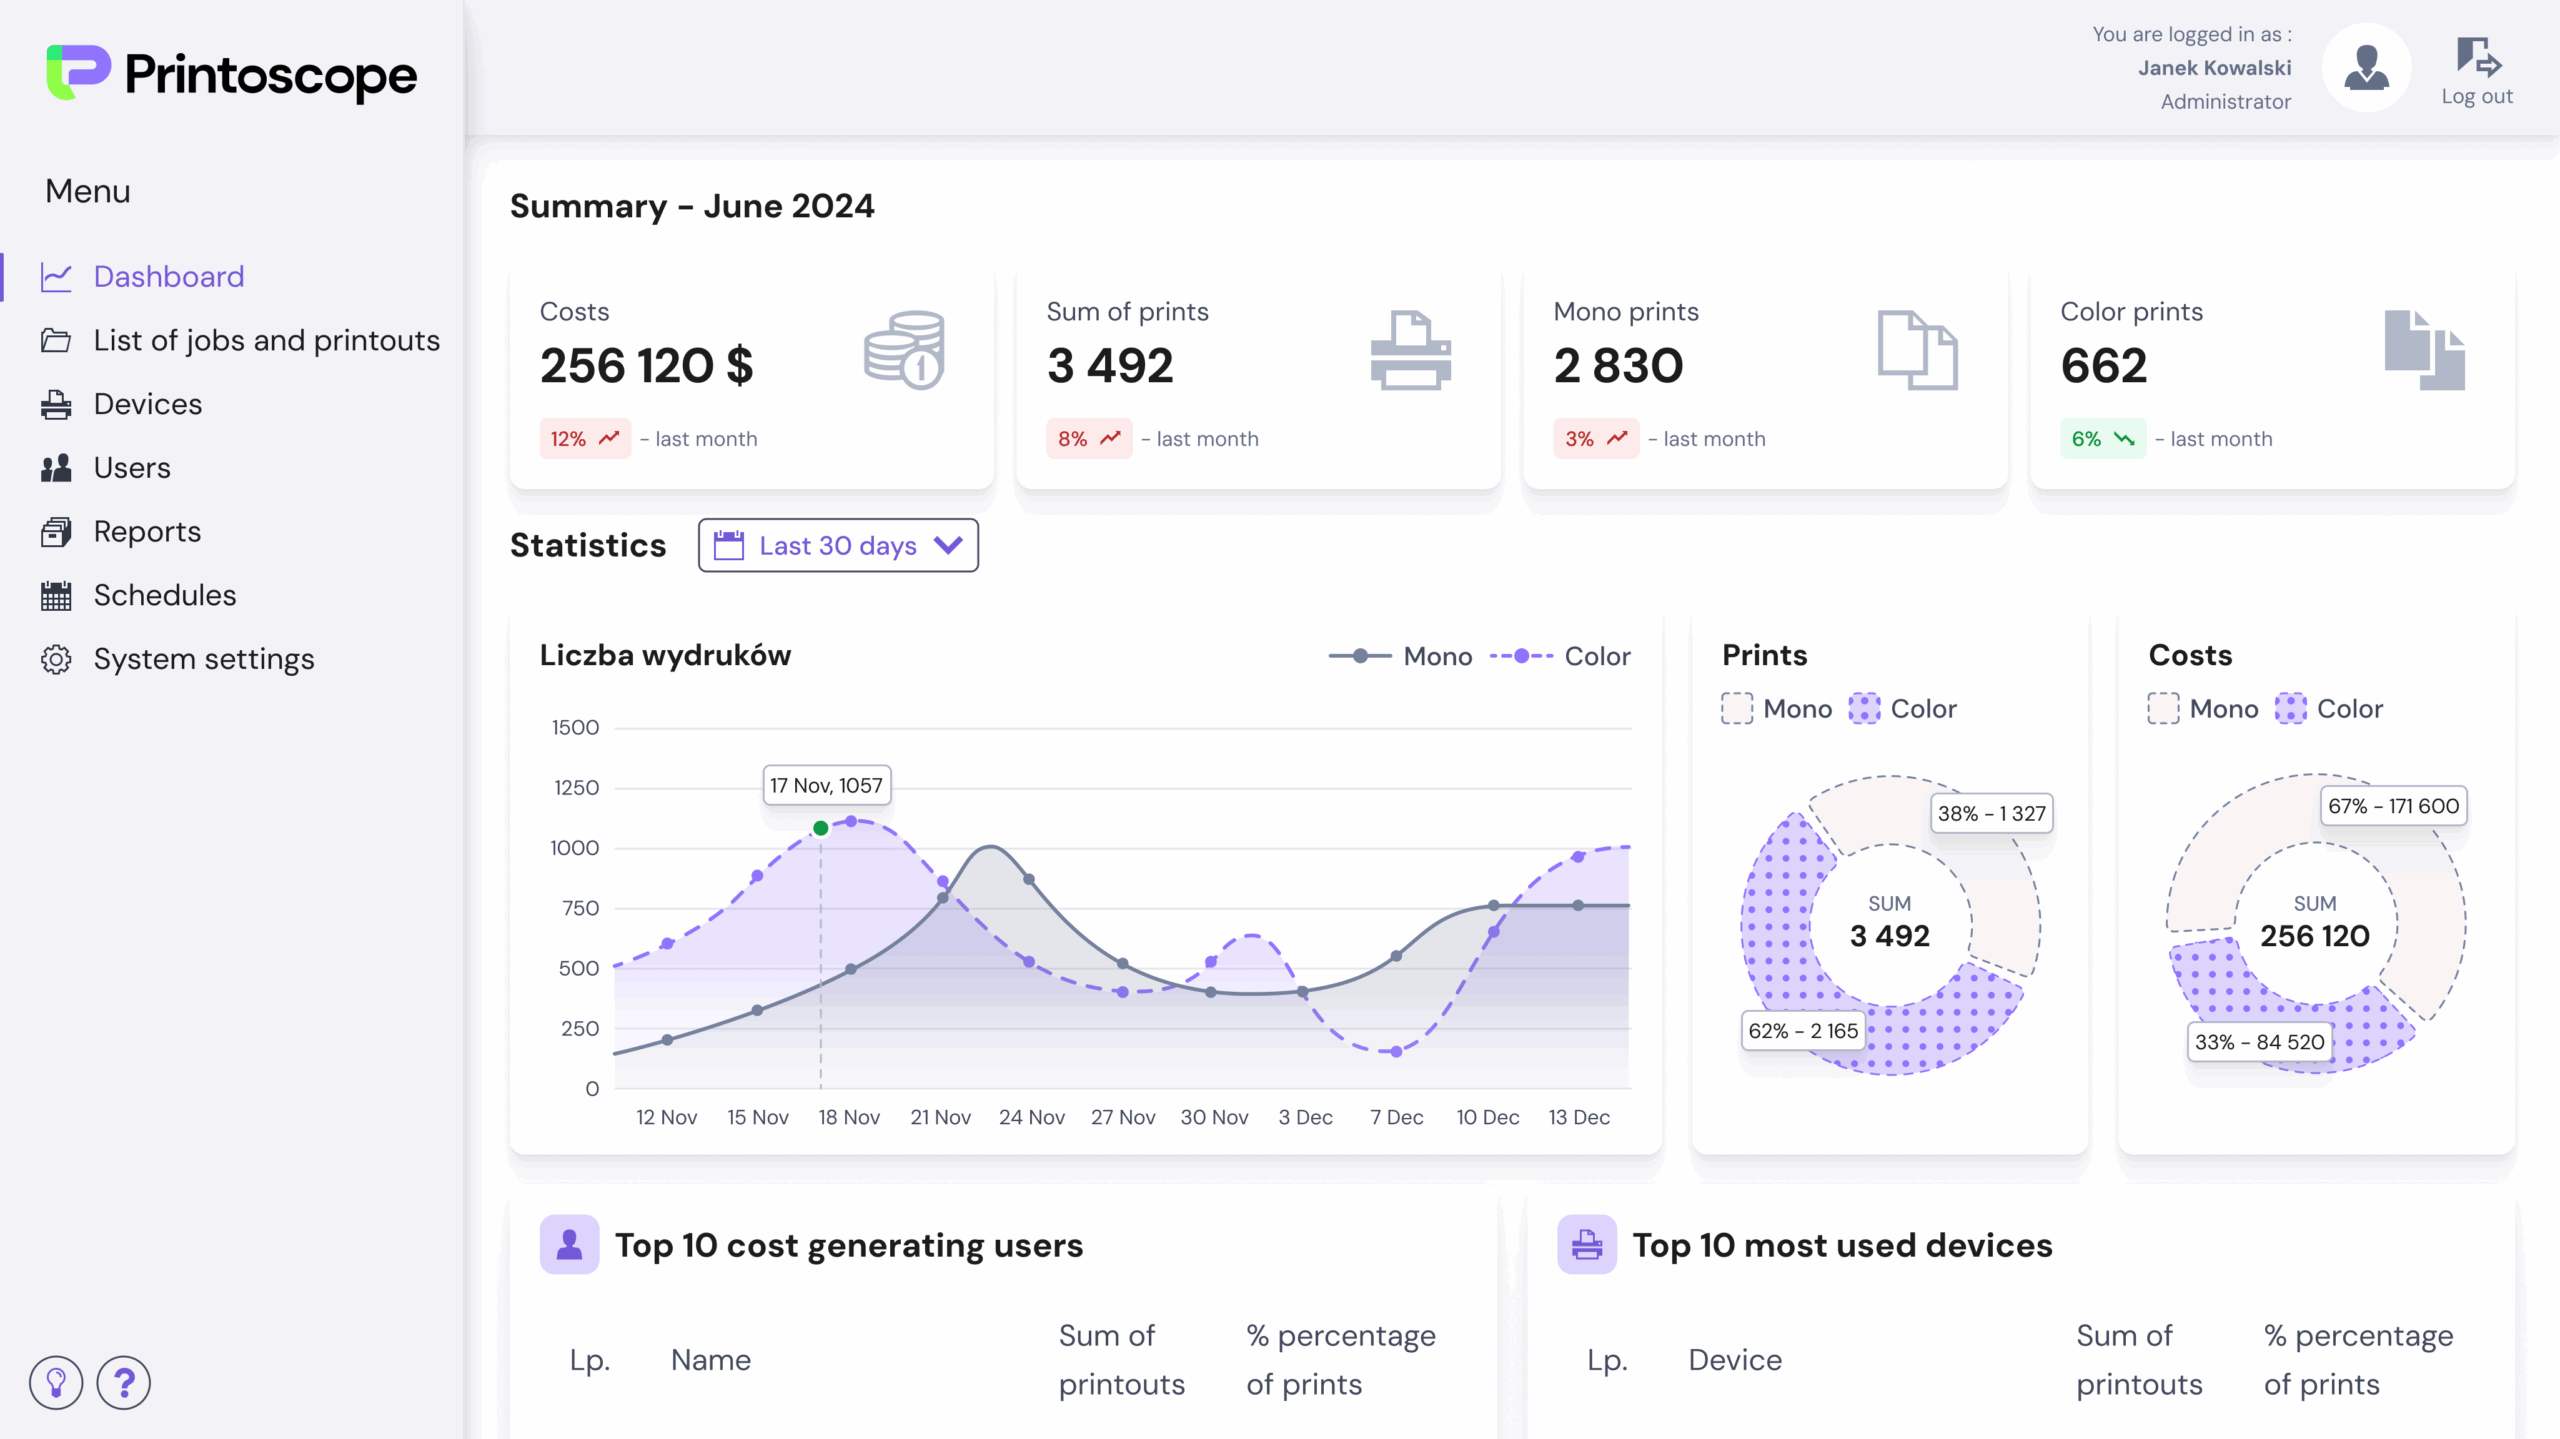Click the purple users icon beside Top 10 users
This screenshot has height=1439, width=2560.
[569, 1245]
